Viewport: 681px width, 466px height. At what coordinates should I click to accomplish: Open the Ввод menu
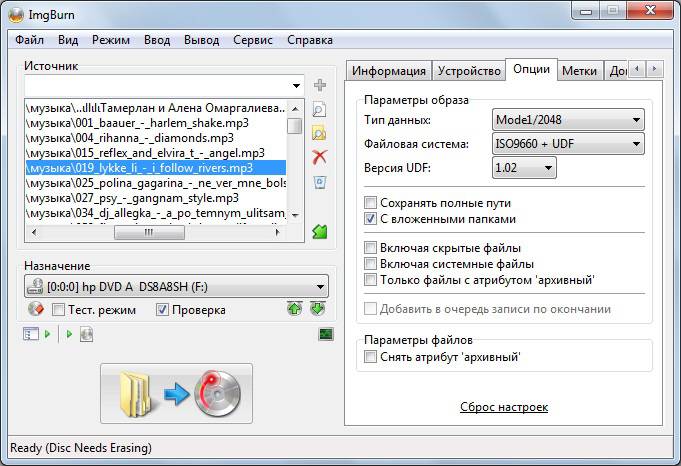(157, 40)
